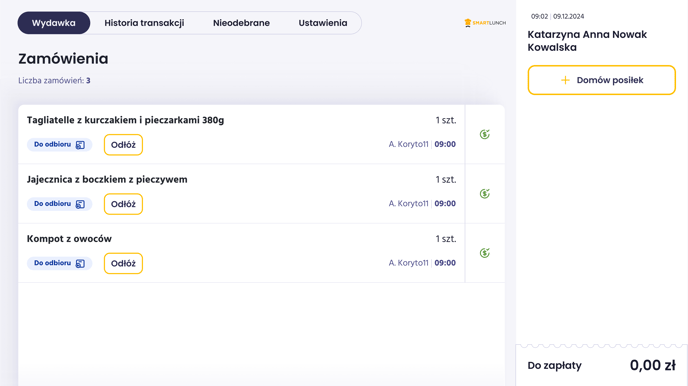The height and width of the screenshot is (386, 688).
Task: Click the 'Do zapłaty' label
Action: pos(555,365)
